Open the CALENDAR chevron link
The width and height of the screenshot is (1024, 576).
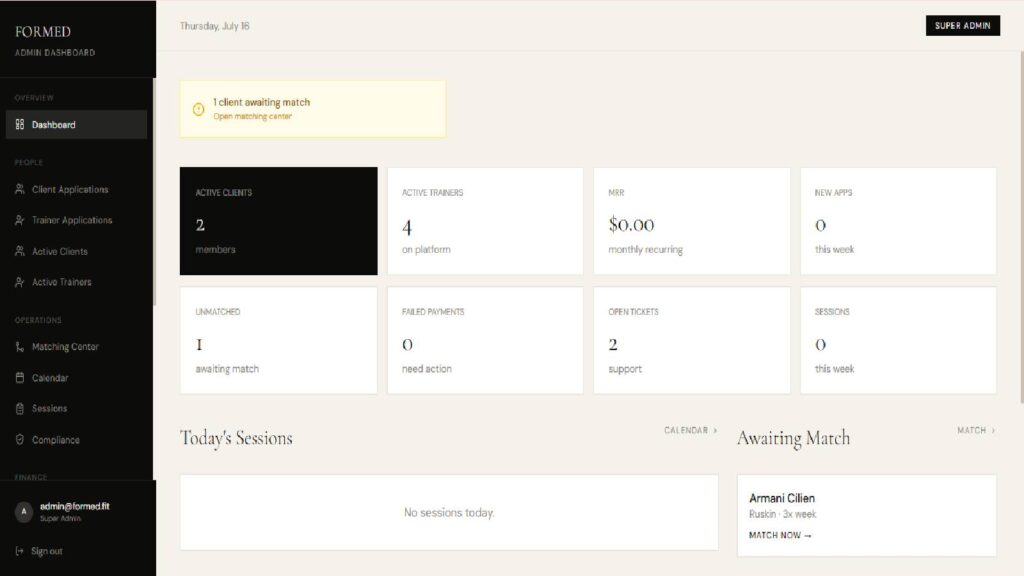(691, 430)
